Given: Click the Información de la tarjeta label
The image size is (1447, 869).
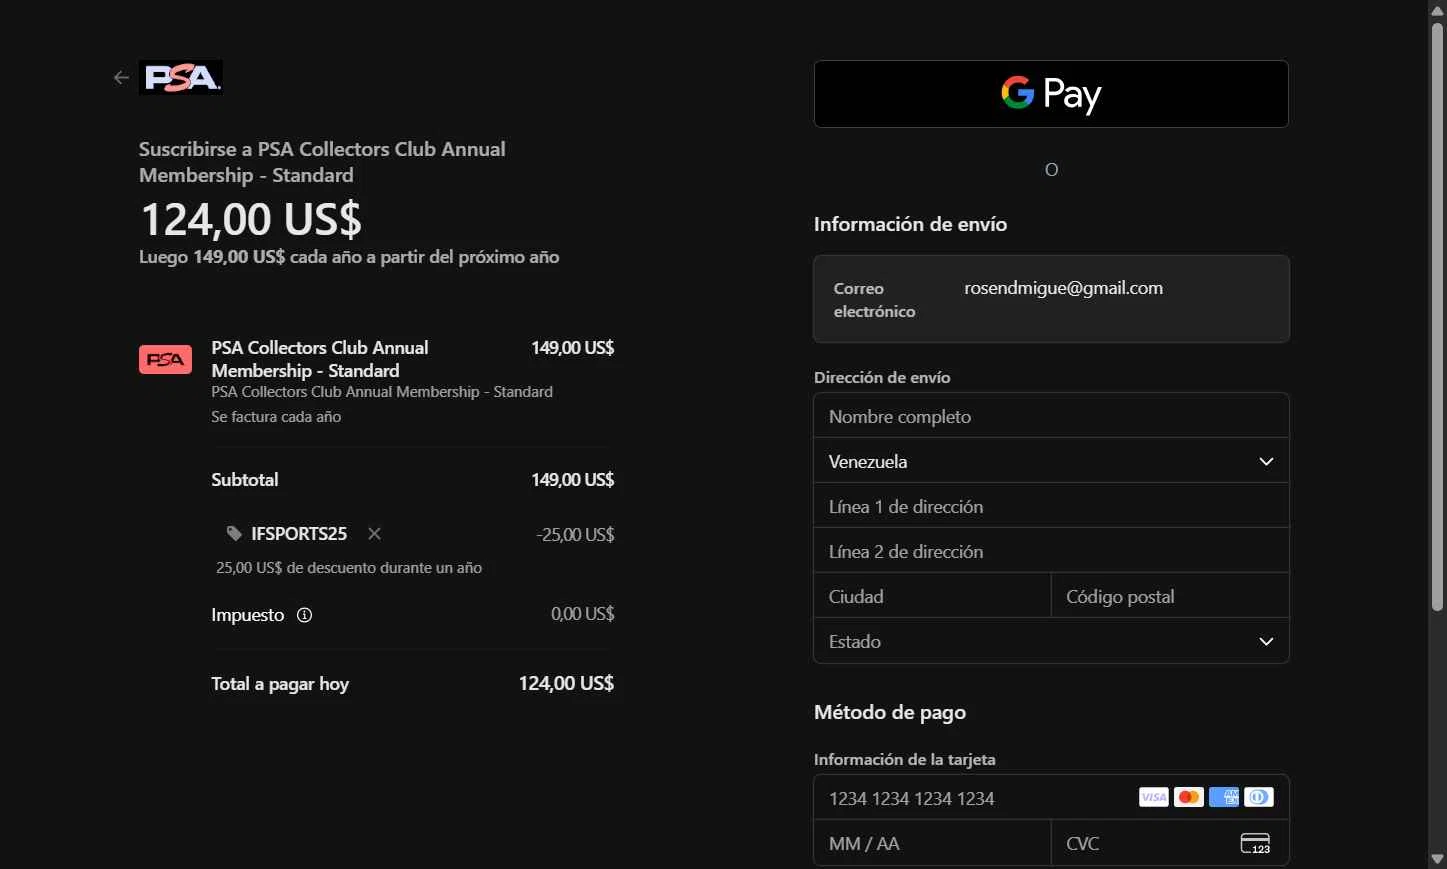Looking at the screenshot, I should click(x=905, y=759).
